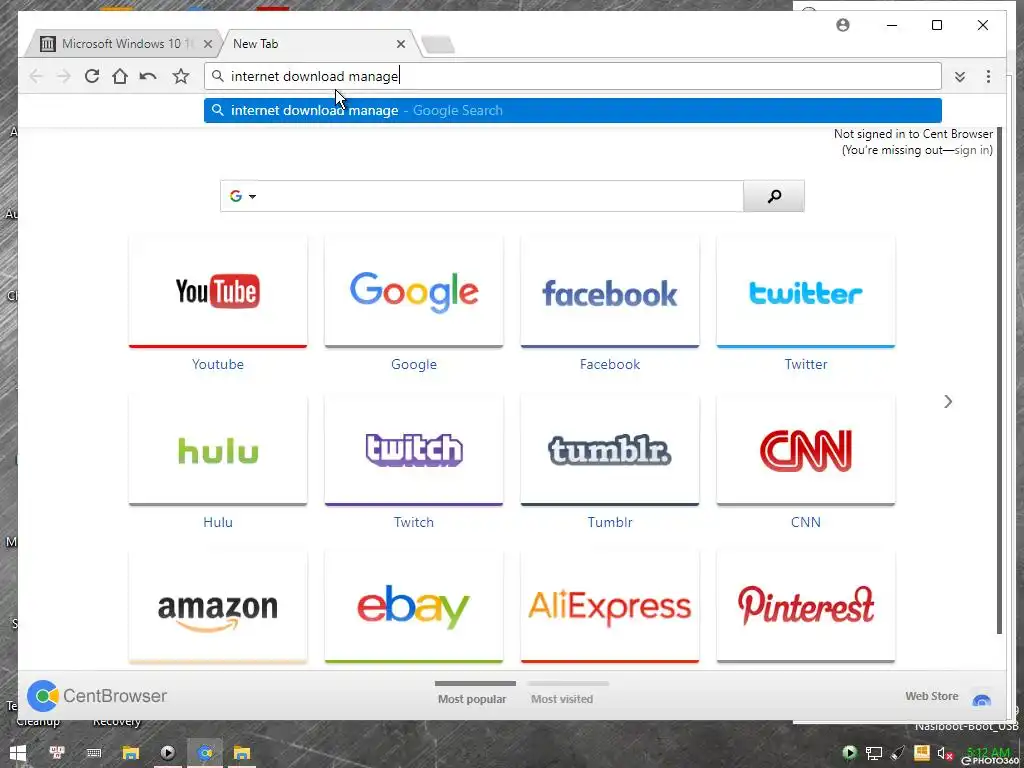Viewport: 1024px width, 768px height.
Task: Open the AliExpress speed dial tile
Action: tap(610, 607)
